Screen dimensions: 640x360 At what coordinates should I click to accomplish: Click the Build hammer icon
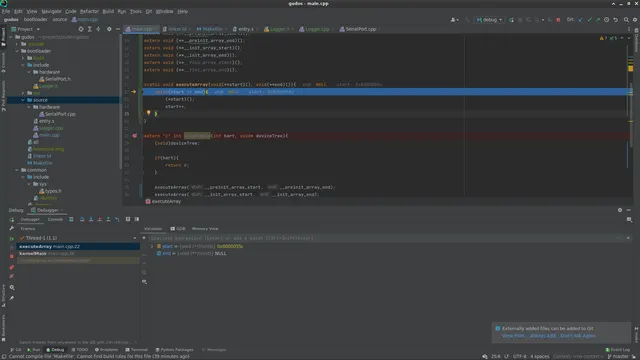[467, 20]
